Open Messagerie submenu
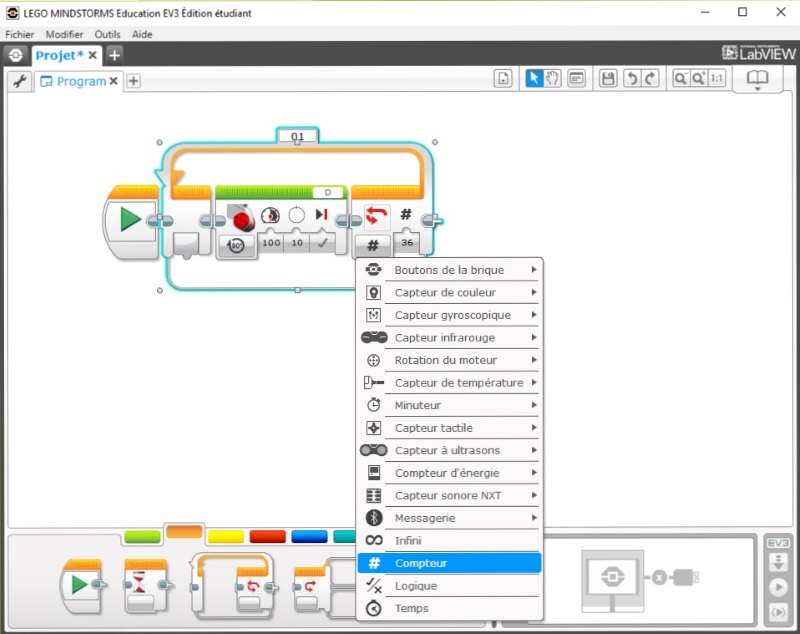This screenshot has height=634, width=800. coord(449,518)
